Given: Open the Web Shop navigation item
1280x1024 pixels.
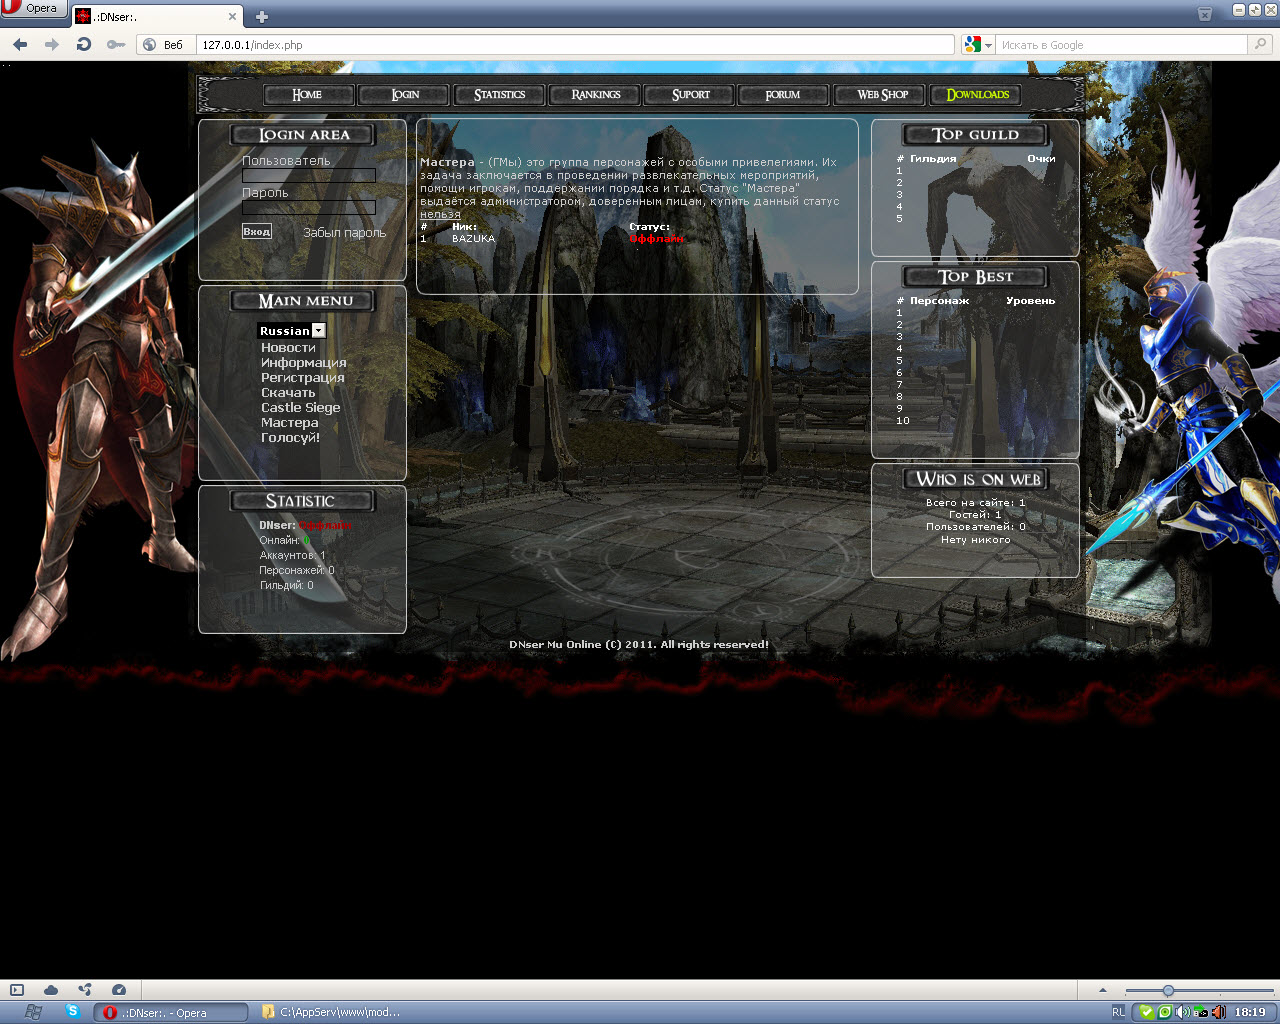Looking at the screenshot, I should [x=882, y=94].
